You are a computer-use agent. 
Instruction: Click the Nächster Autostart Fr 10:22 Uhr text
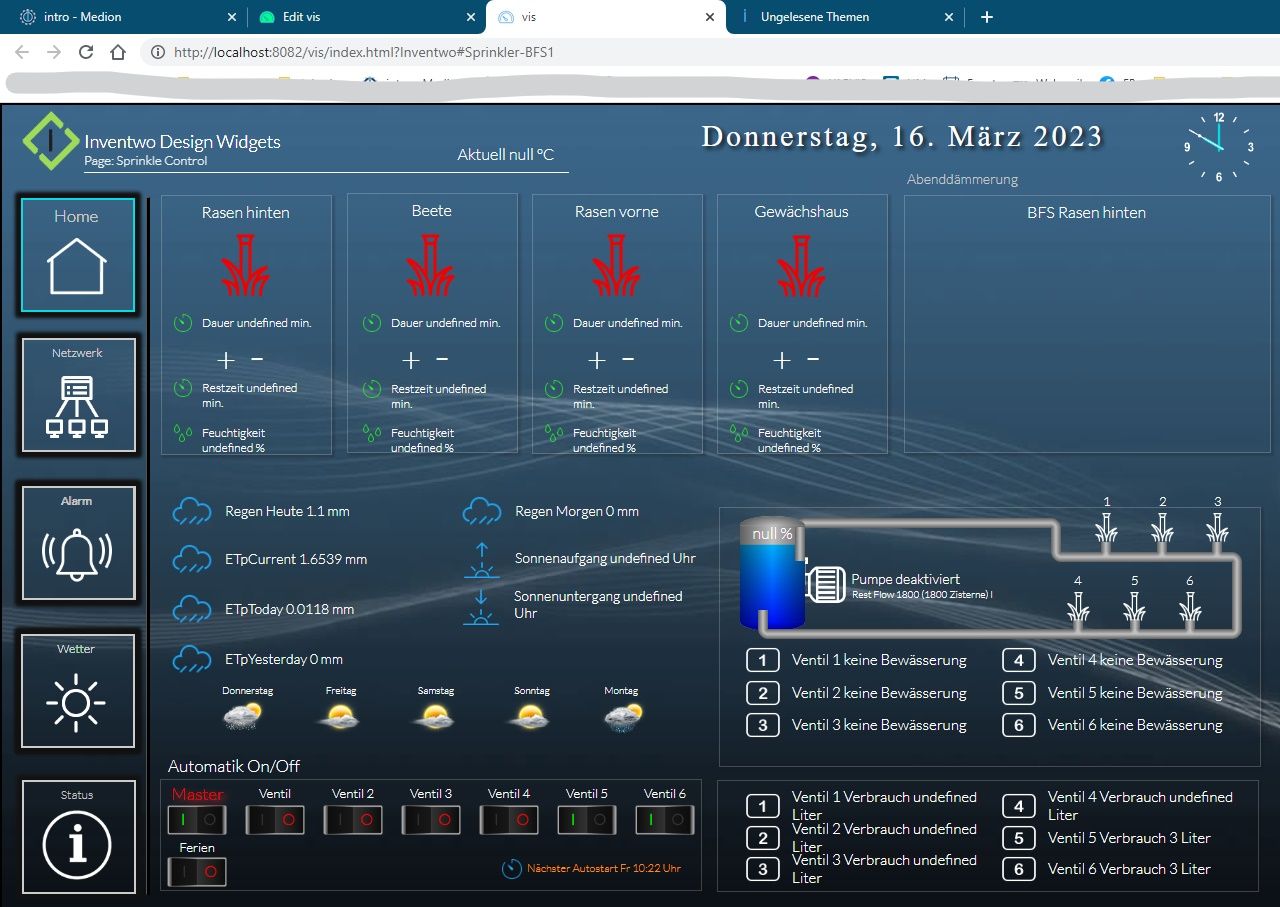[x=604, y=868]
